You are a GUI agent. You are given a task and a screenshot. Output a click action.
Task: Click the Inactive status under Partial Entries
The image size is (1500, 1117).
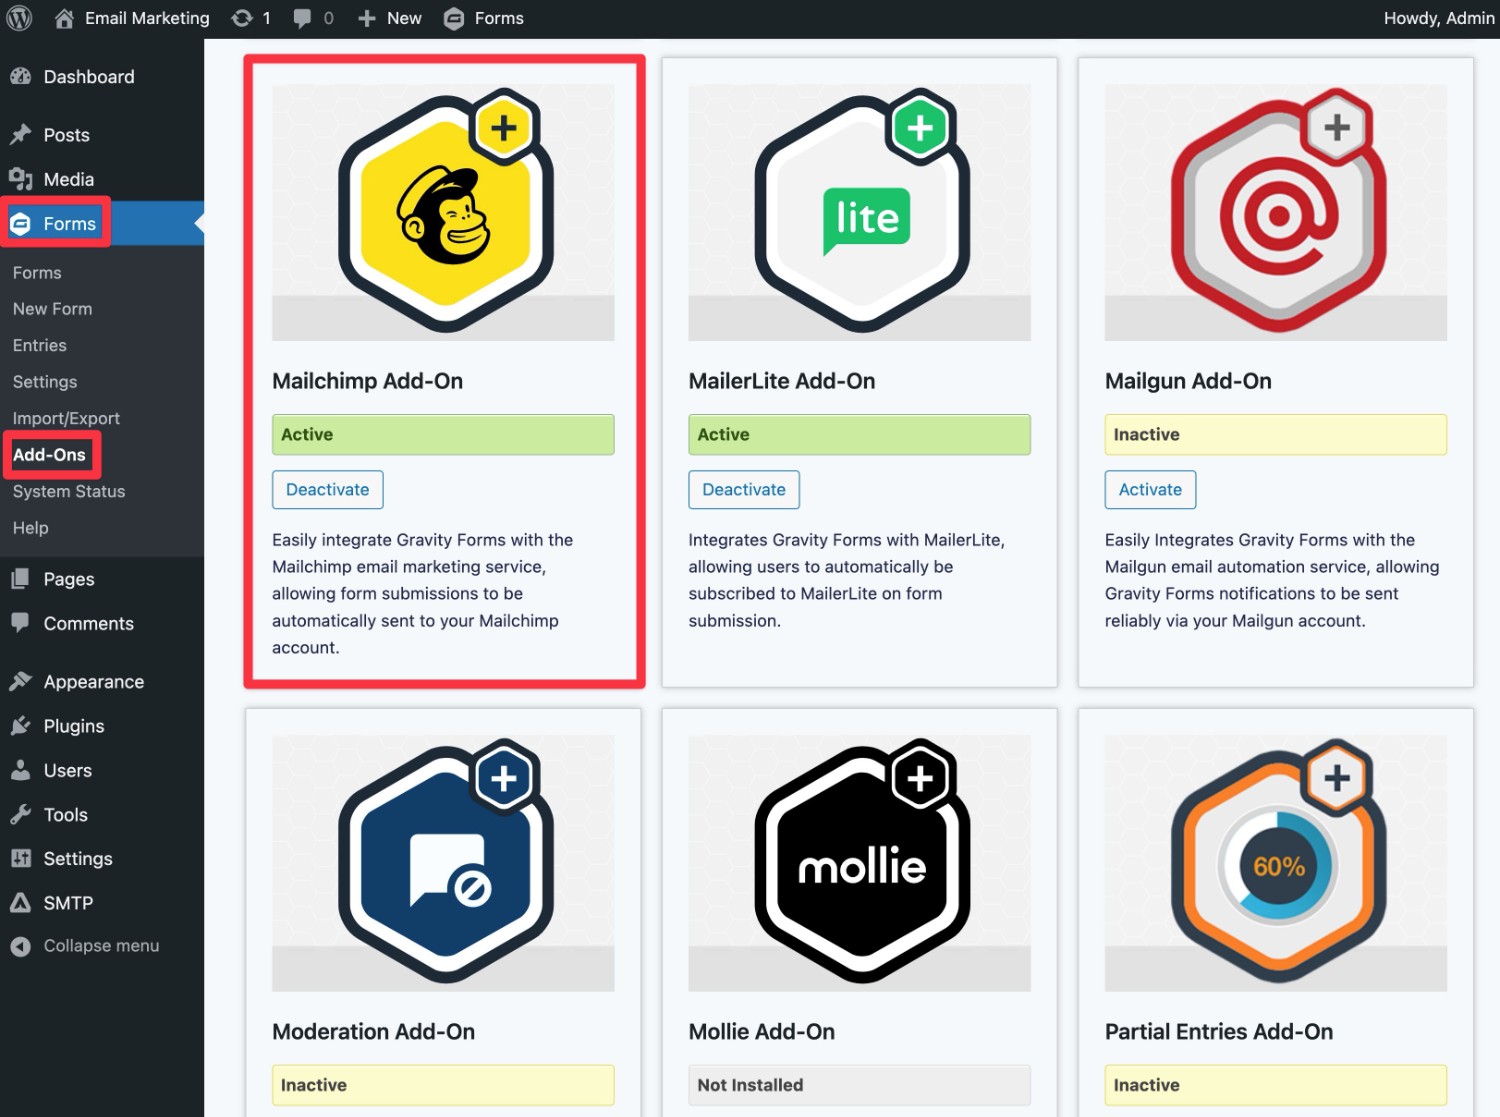coord(1275,1085)
